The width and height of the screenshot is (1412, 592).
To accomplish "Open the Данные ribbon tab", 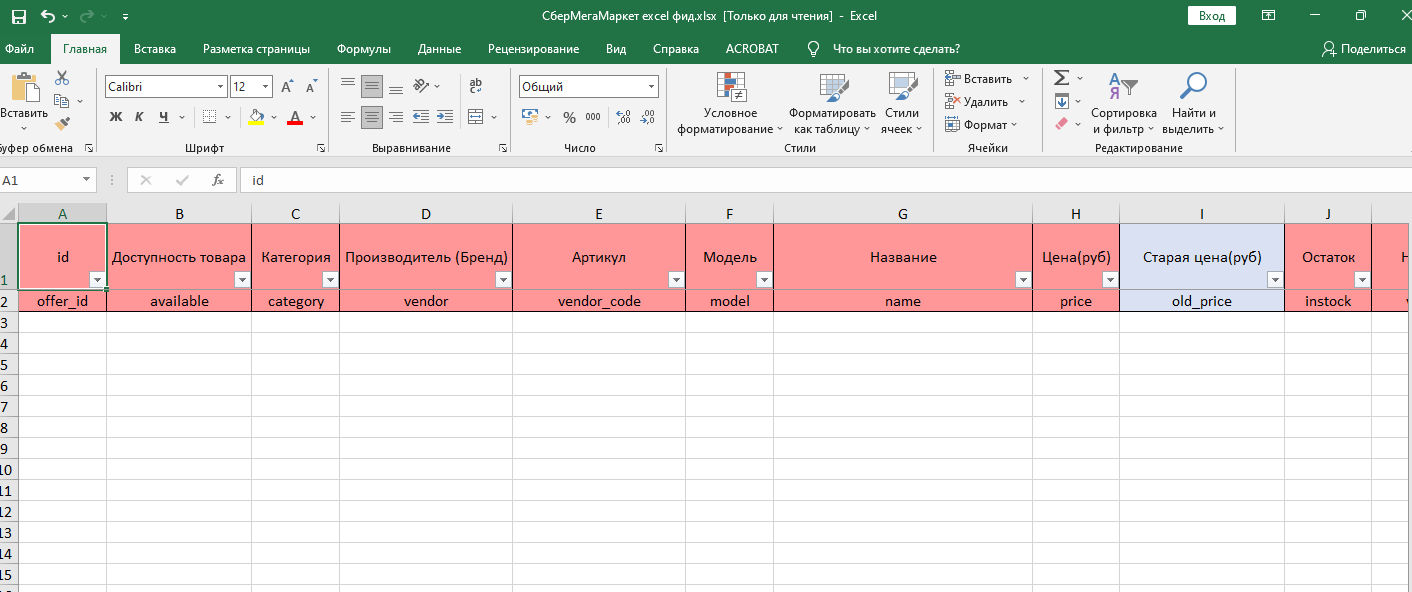I will click(x=439, y=49).
